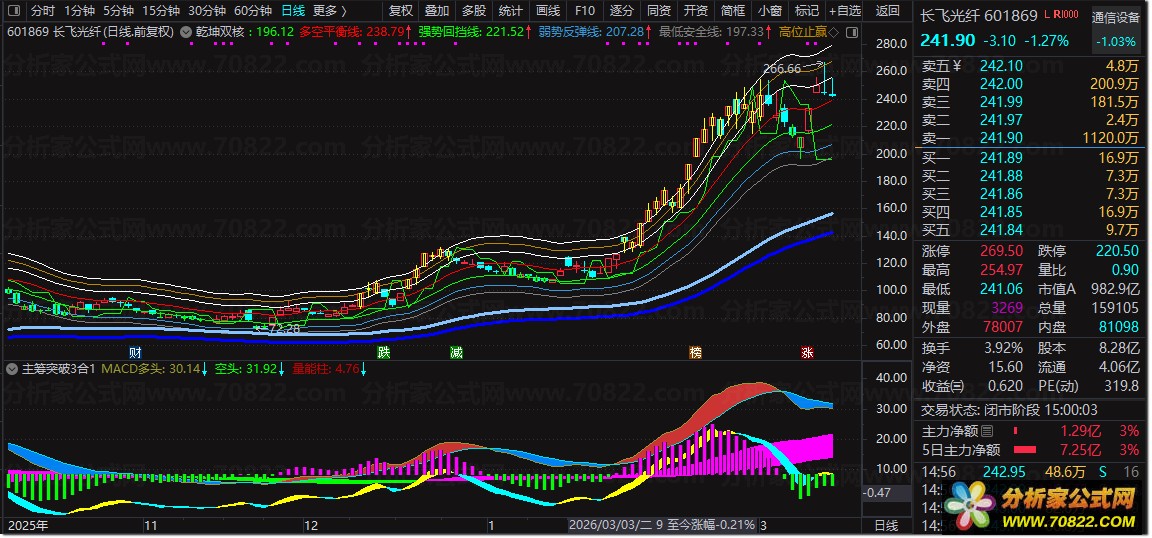Screen dimensions: 1152x538
Task: Click the 叠加 overlay button
Action: coord(437,10)
